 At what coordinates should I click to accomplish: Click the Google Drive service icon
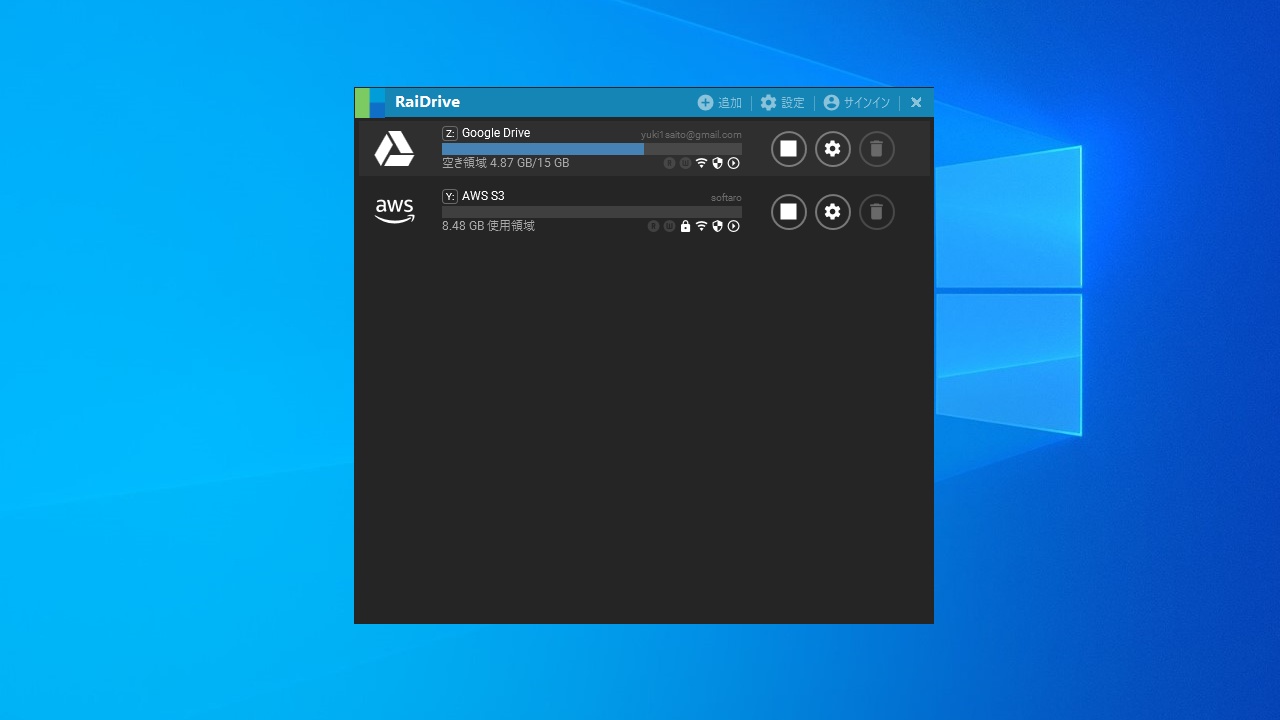(x=394, y=149)
